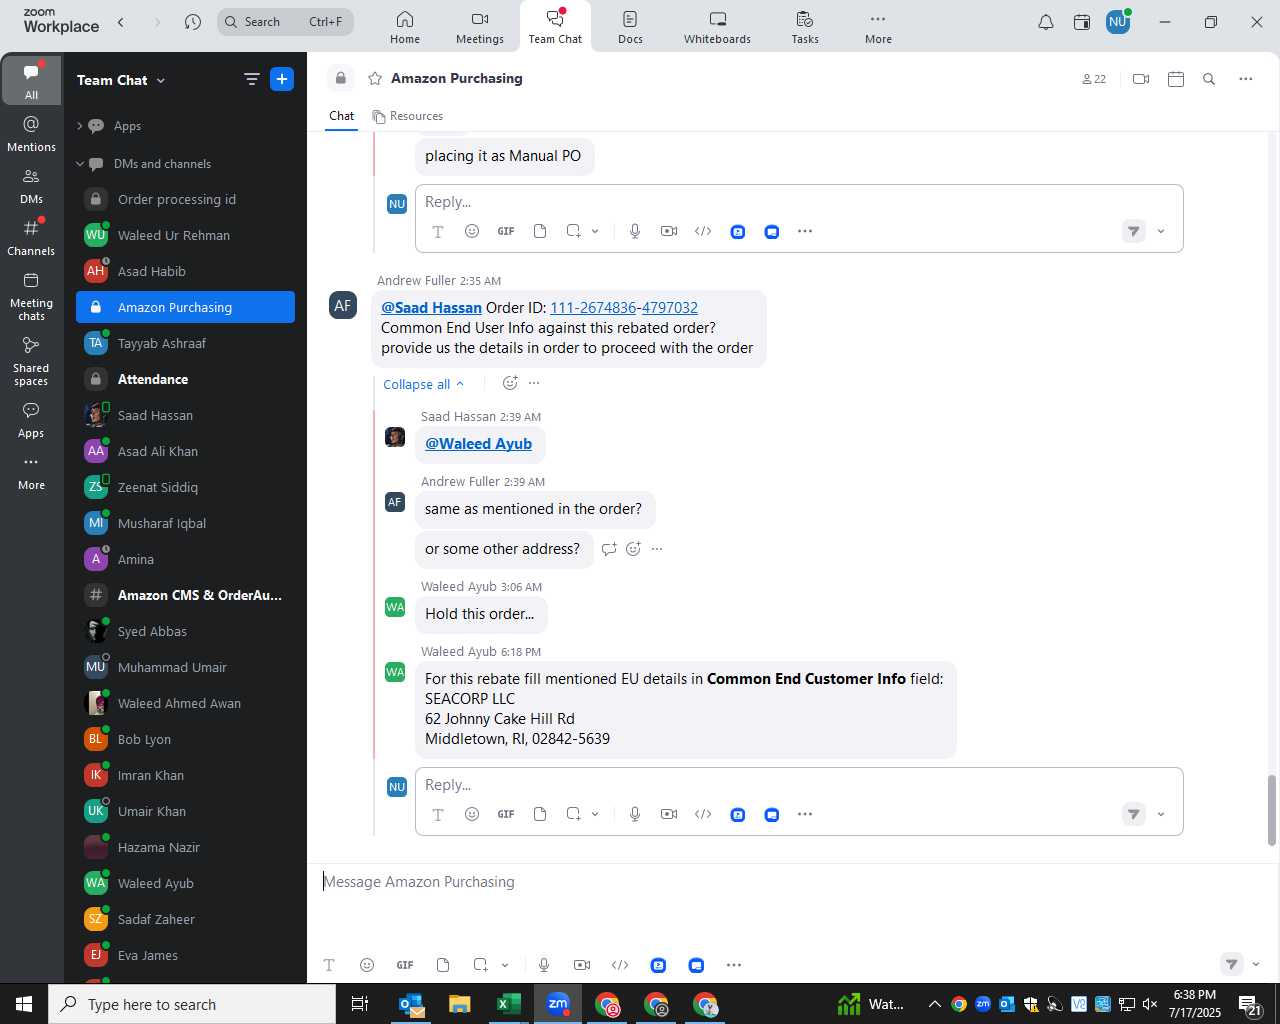Open the Meetings tab
The width and height of the screenshot is (1280, 1024).
(x=480, y=27)
